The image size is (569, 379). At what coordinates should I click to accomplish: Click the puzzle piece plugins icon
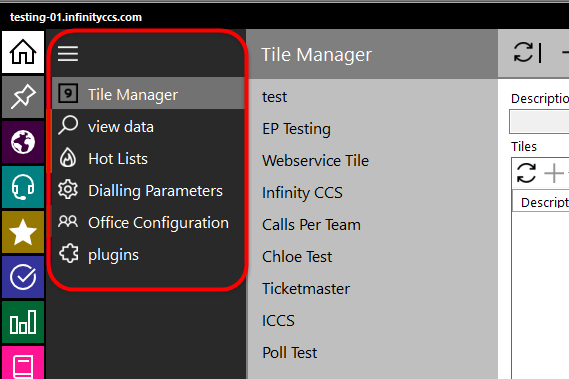tap(69, 253)
